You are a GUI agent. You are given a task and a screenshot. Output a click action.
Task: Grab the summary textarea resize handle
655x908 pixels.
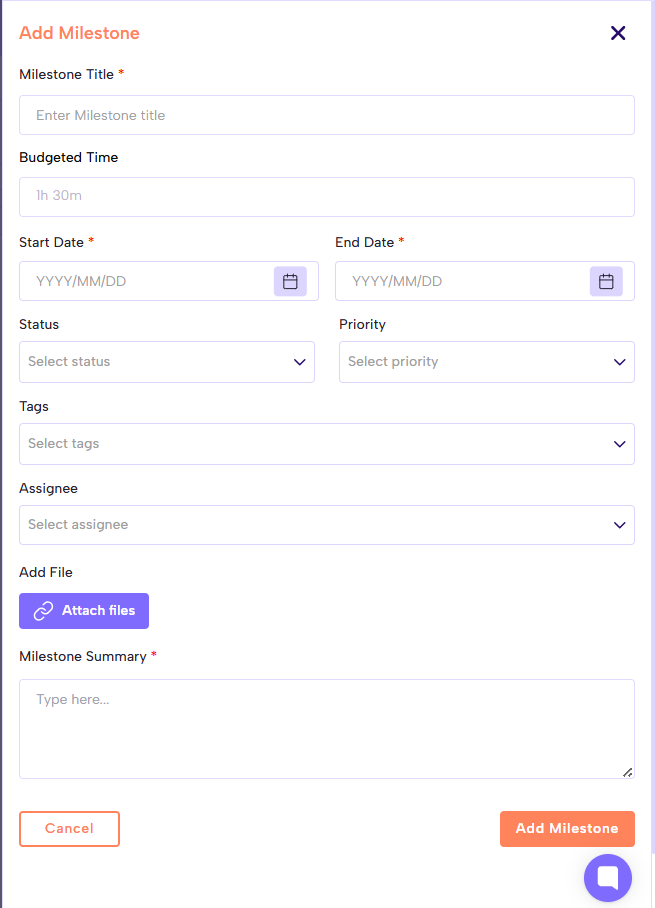click(627, 772)
